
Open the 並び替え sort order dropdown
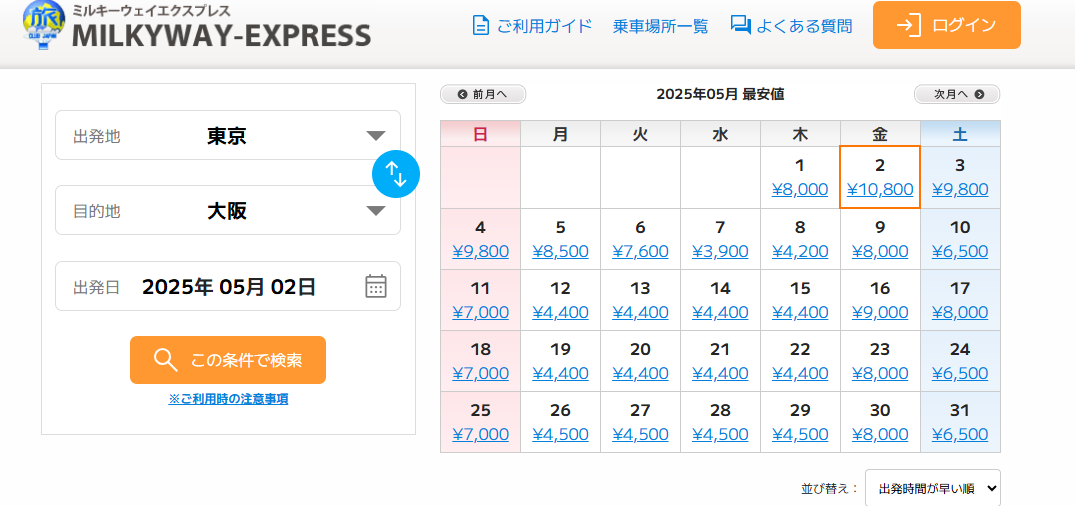pyautogui.click(x=932, y=488)
